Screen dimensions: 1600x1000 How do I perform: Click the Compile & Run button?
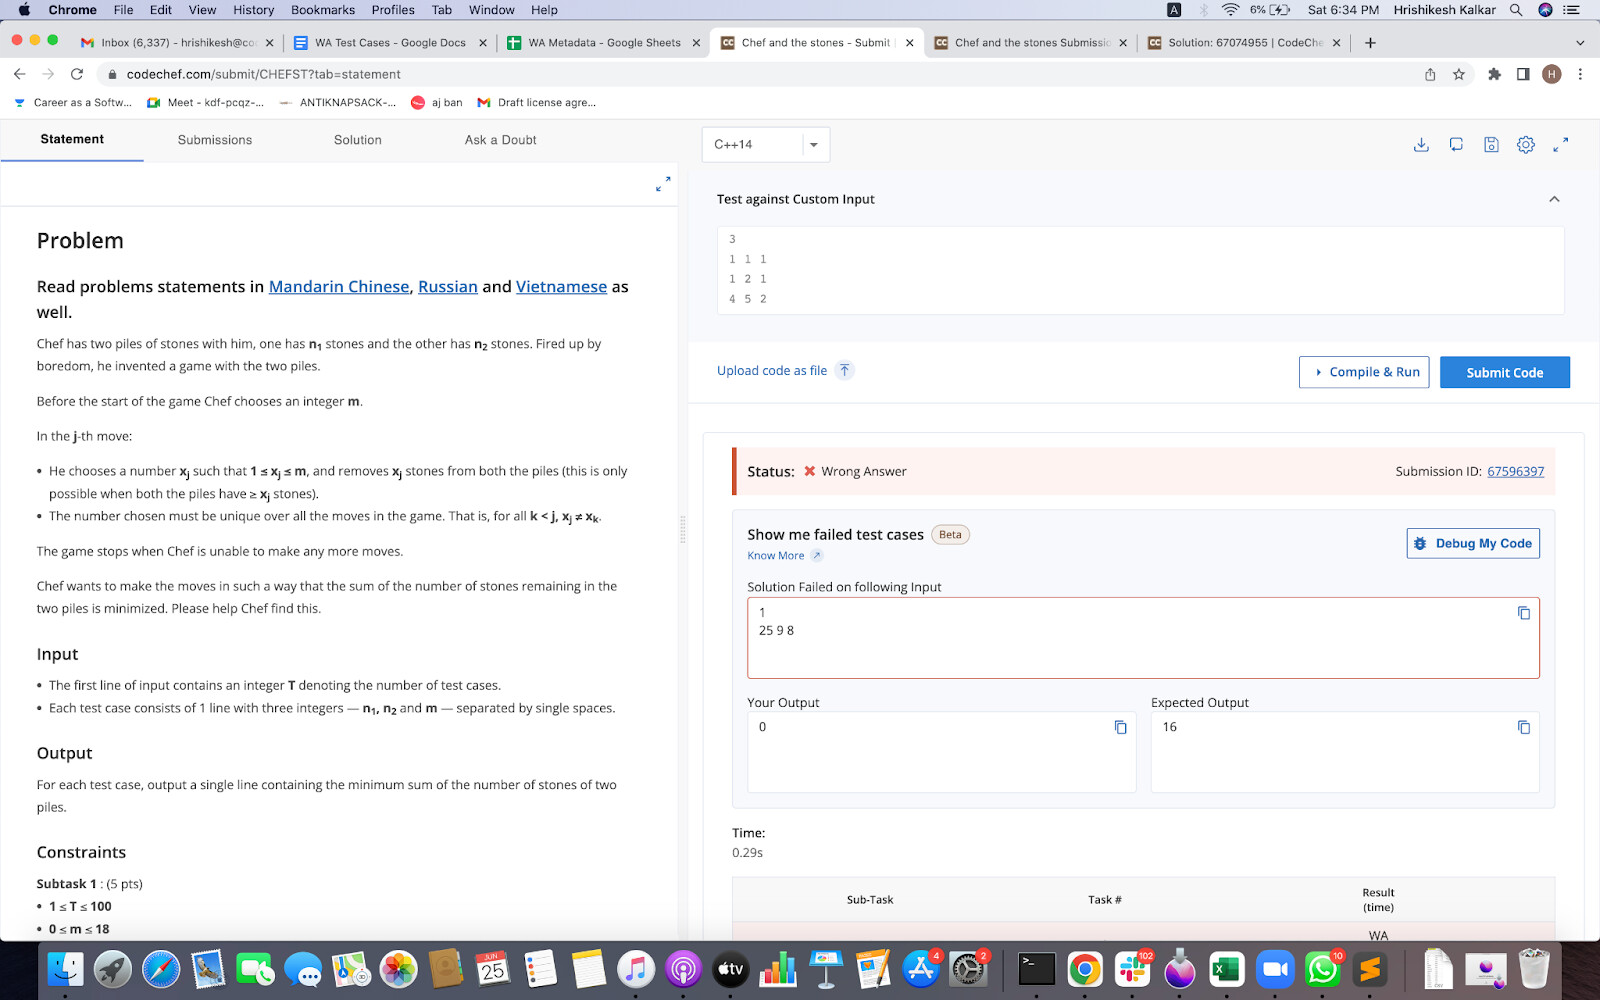click(1364, 372)
